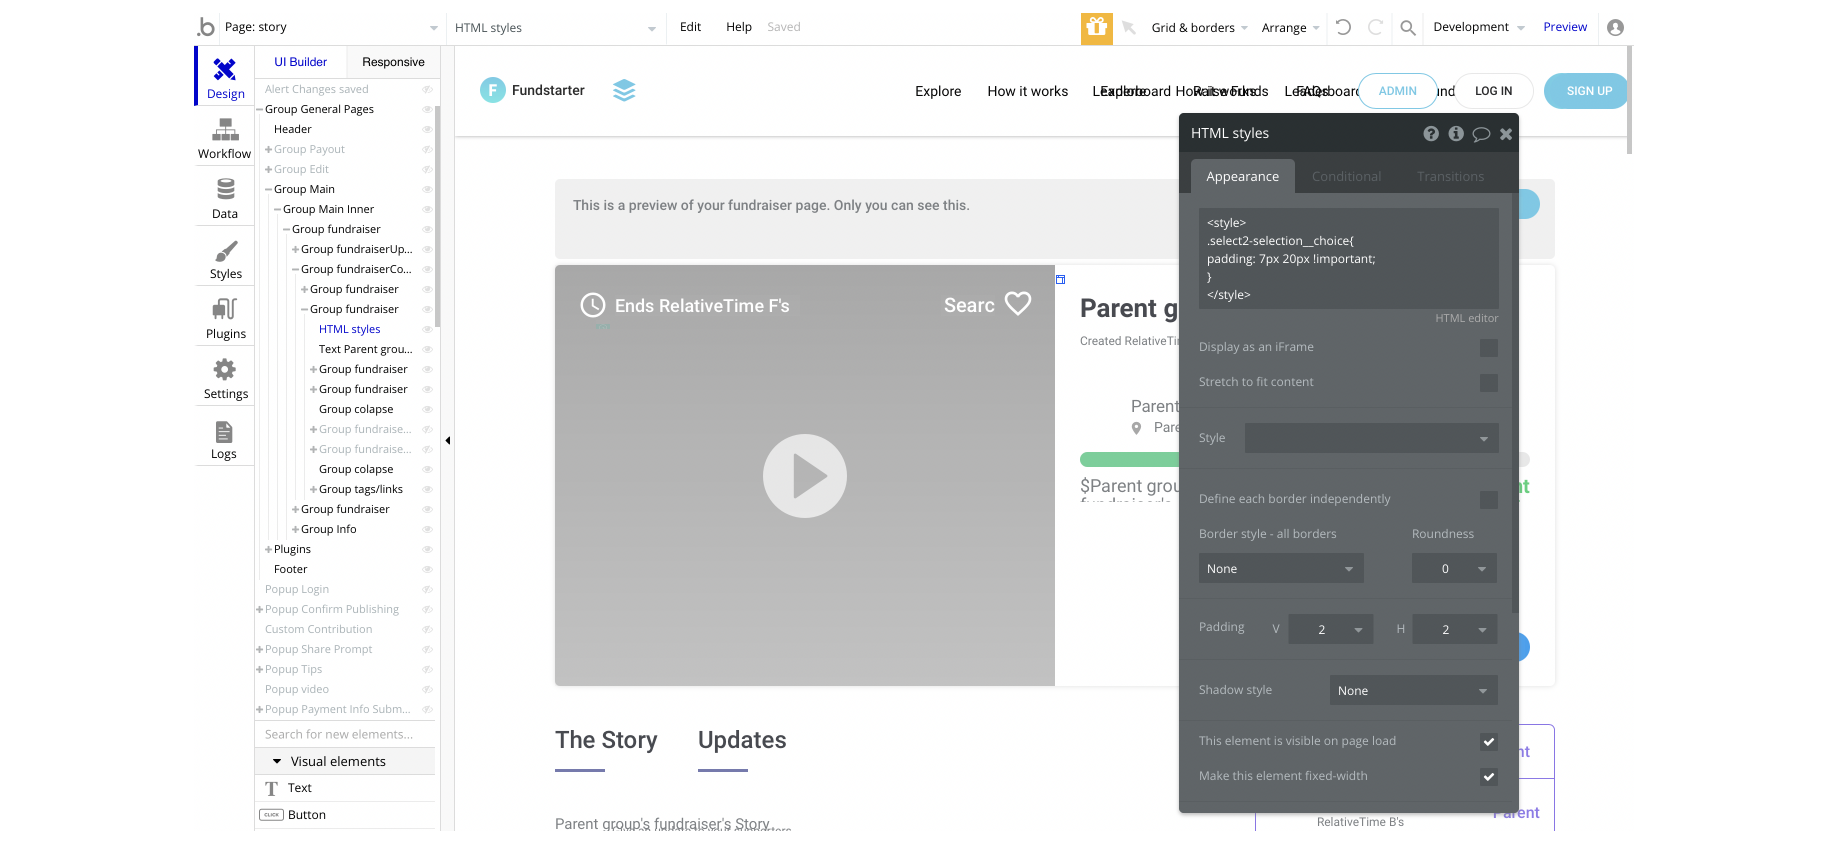Switch to the Conditional tab
1830x842 pixels.
(x=1346, y=177)
